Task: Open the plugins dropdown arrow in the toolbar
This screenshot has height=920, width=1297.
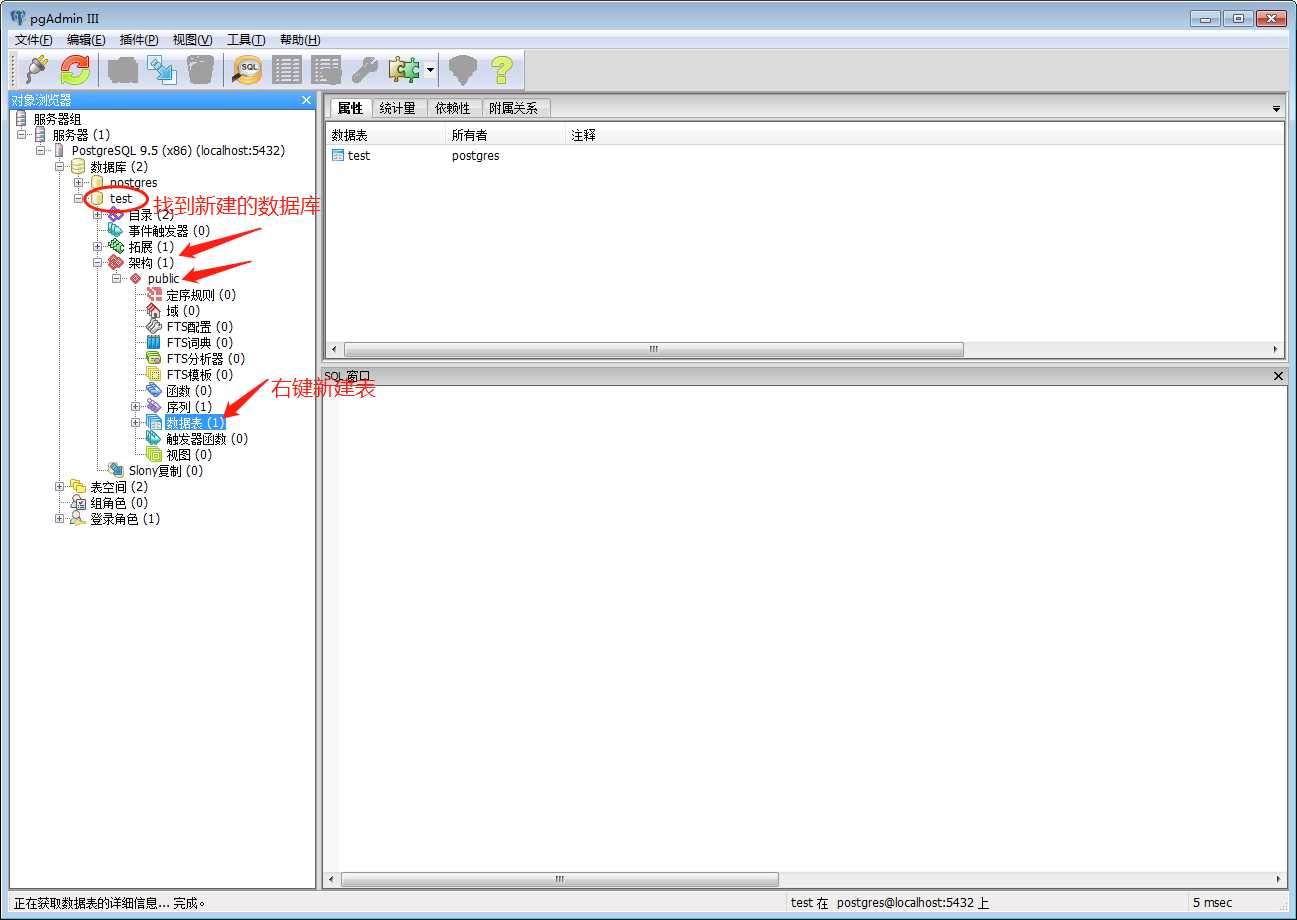Action: [430, 70]
